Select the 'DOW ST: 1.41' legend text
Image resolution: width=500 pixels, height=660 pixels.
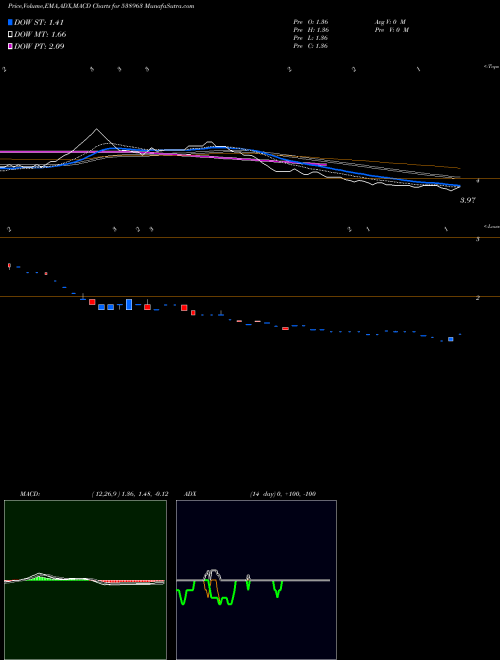tap(39, 22)
